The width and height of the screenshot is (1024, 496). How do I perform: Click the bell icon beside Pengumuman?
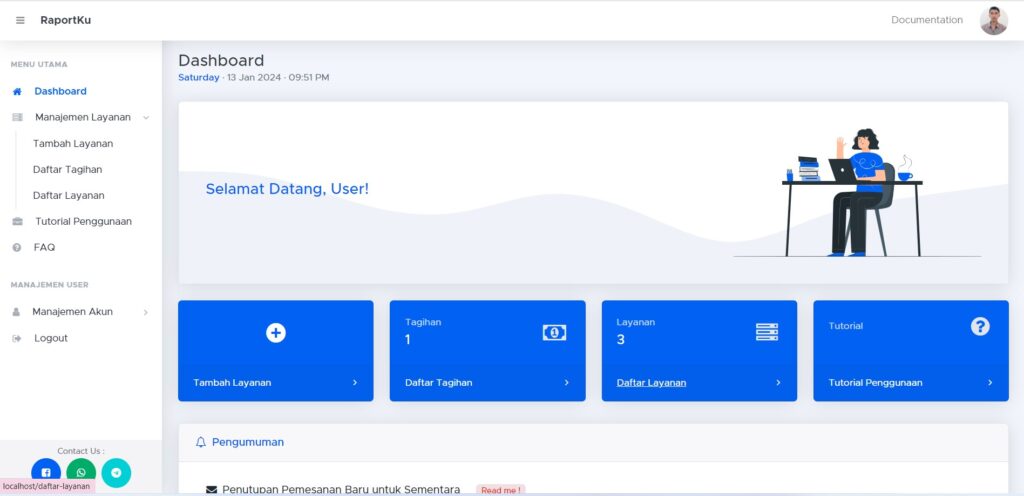tap(201, 442)
